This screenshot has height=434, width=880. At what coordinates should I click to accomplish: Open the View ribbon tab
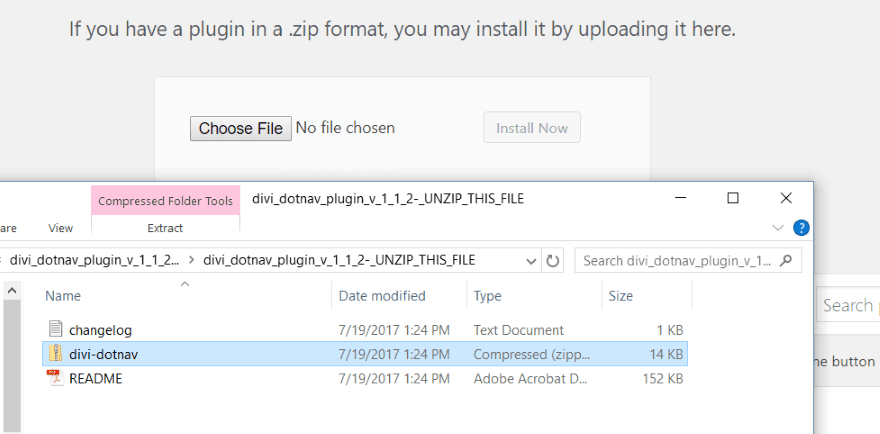click(60, 228)
